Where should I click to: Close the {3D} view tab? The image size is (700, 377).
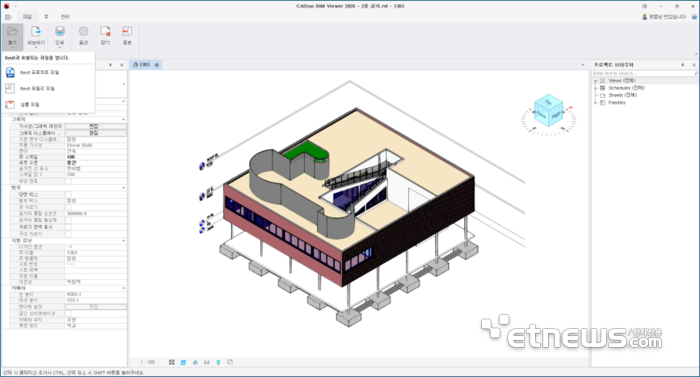[157, 65]
